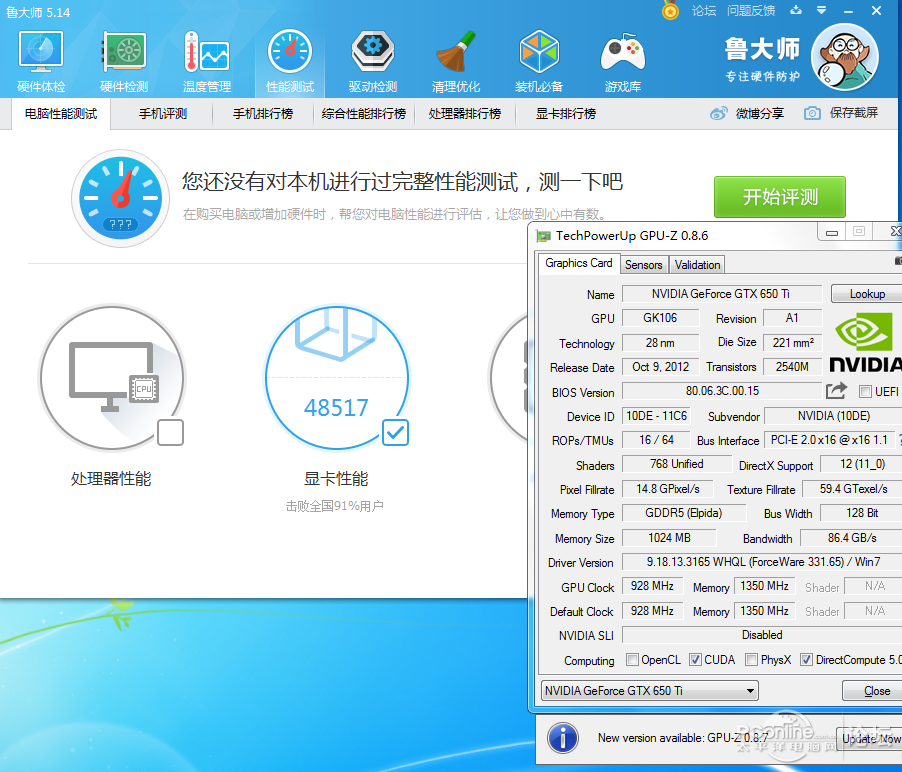
Task: Open the 论坛 forum link
Action: (x=704, y=10)
